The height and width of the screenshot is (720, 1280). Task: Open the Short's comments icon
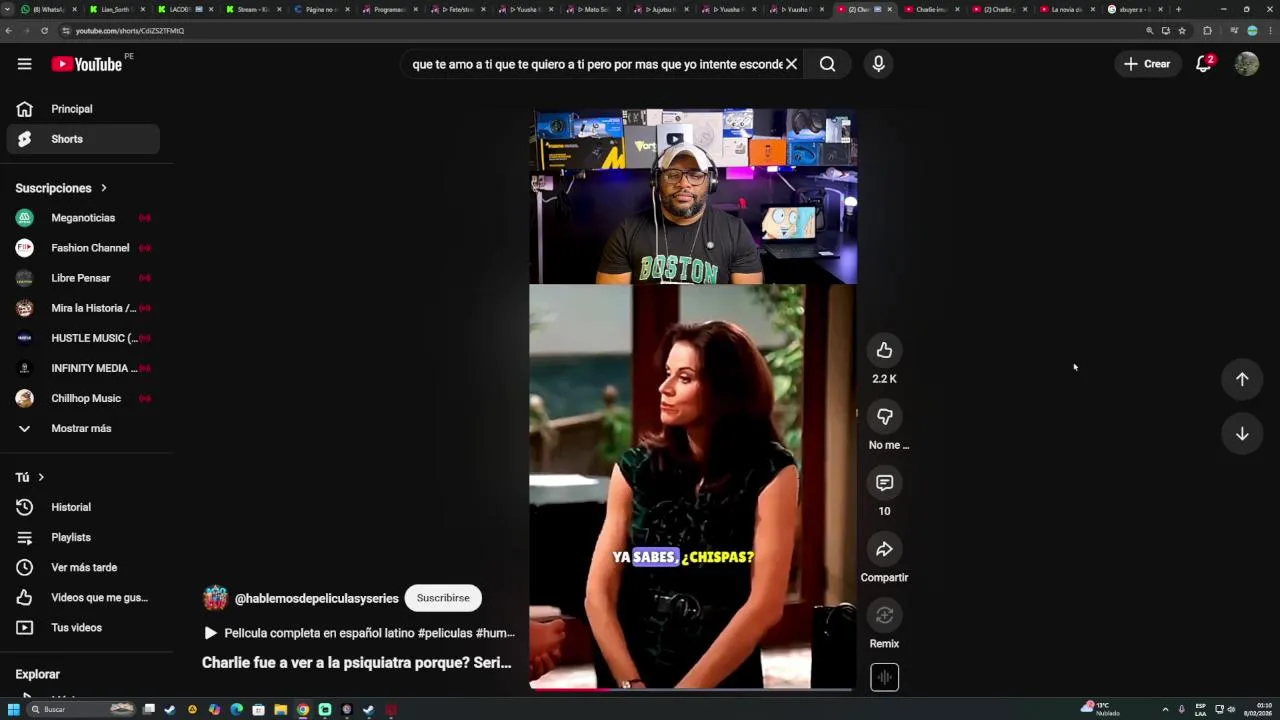point(884,483)
